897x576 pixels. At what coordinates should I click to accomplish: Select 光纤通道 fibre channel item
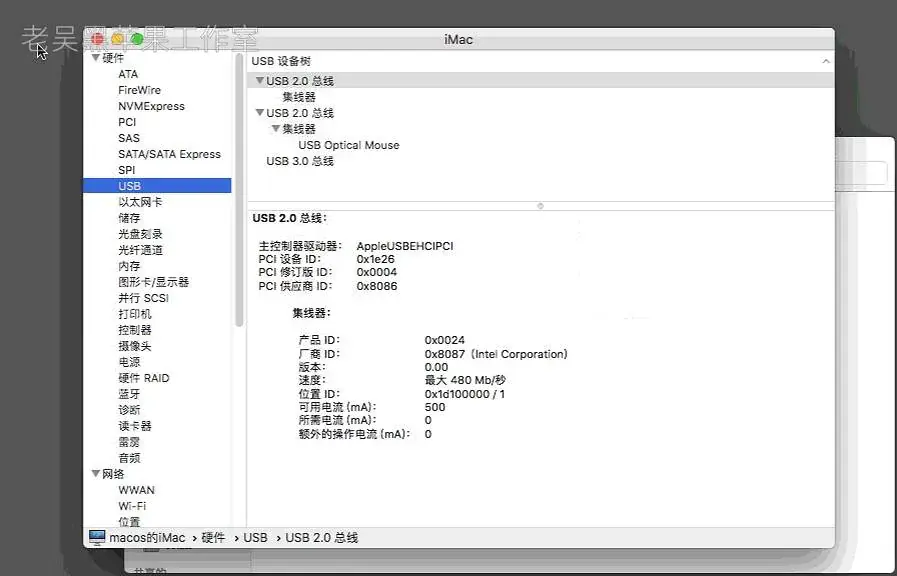tap(140, 250)
